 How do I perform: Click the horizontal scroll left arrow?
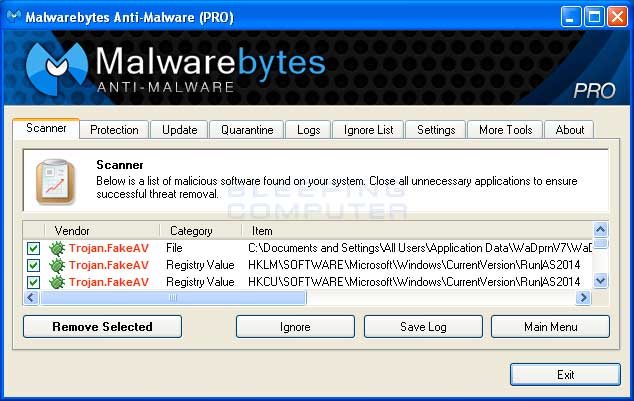pyautogui.click(x=31, y=298)
